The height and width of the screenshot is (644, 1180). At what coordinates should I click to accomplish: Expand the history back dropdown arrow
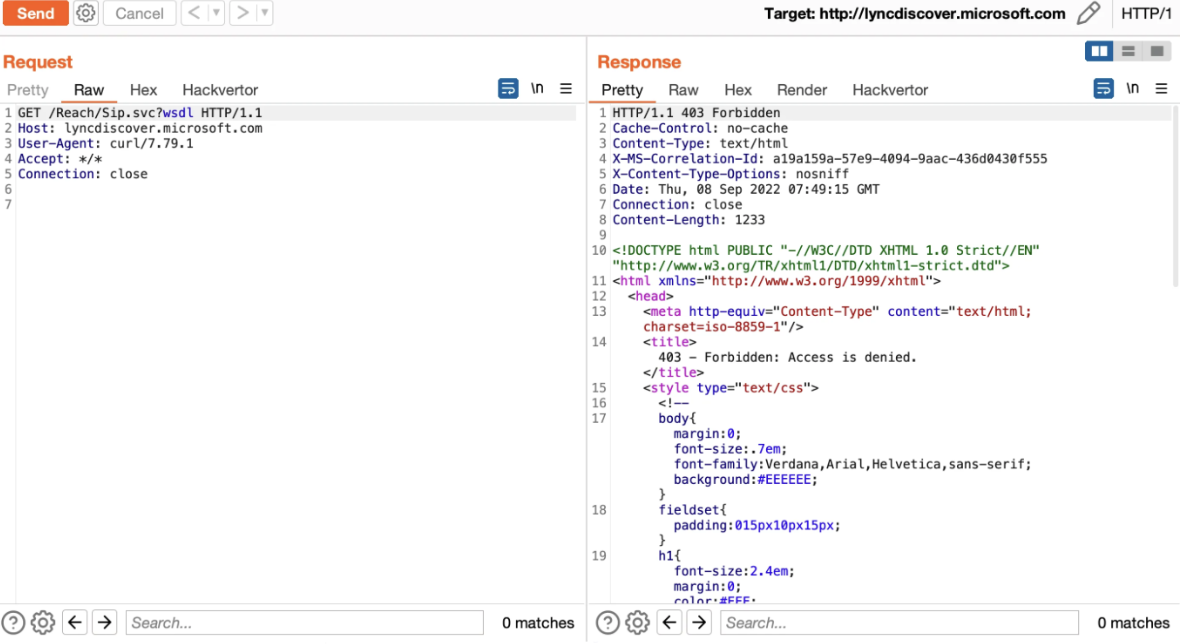point(216,14)
